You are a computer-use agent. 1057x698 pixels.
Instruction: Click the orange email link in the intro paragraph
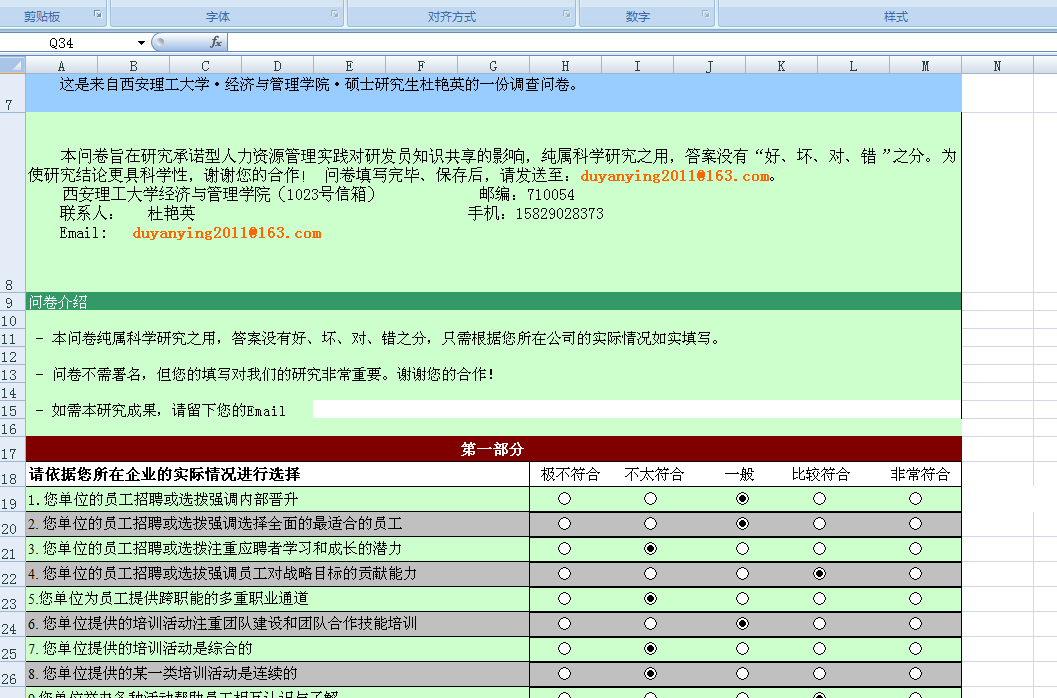point(675,176)
